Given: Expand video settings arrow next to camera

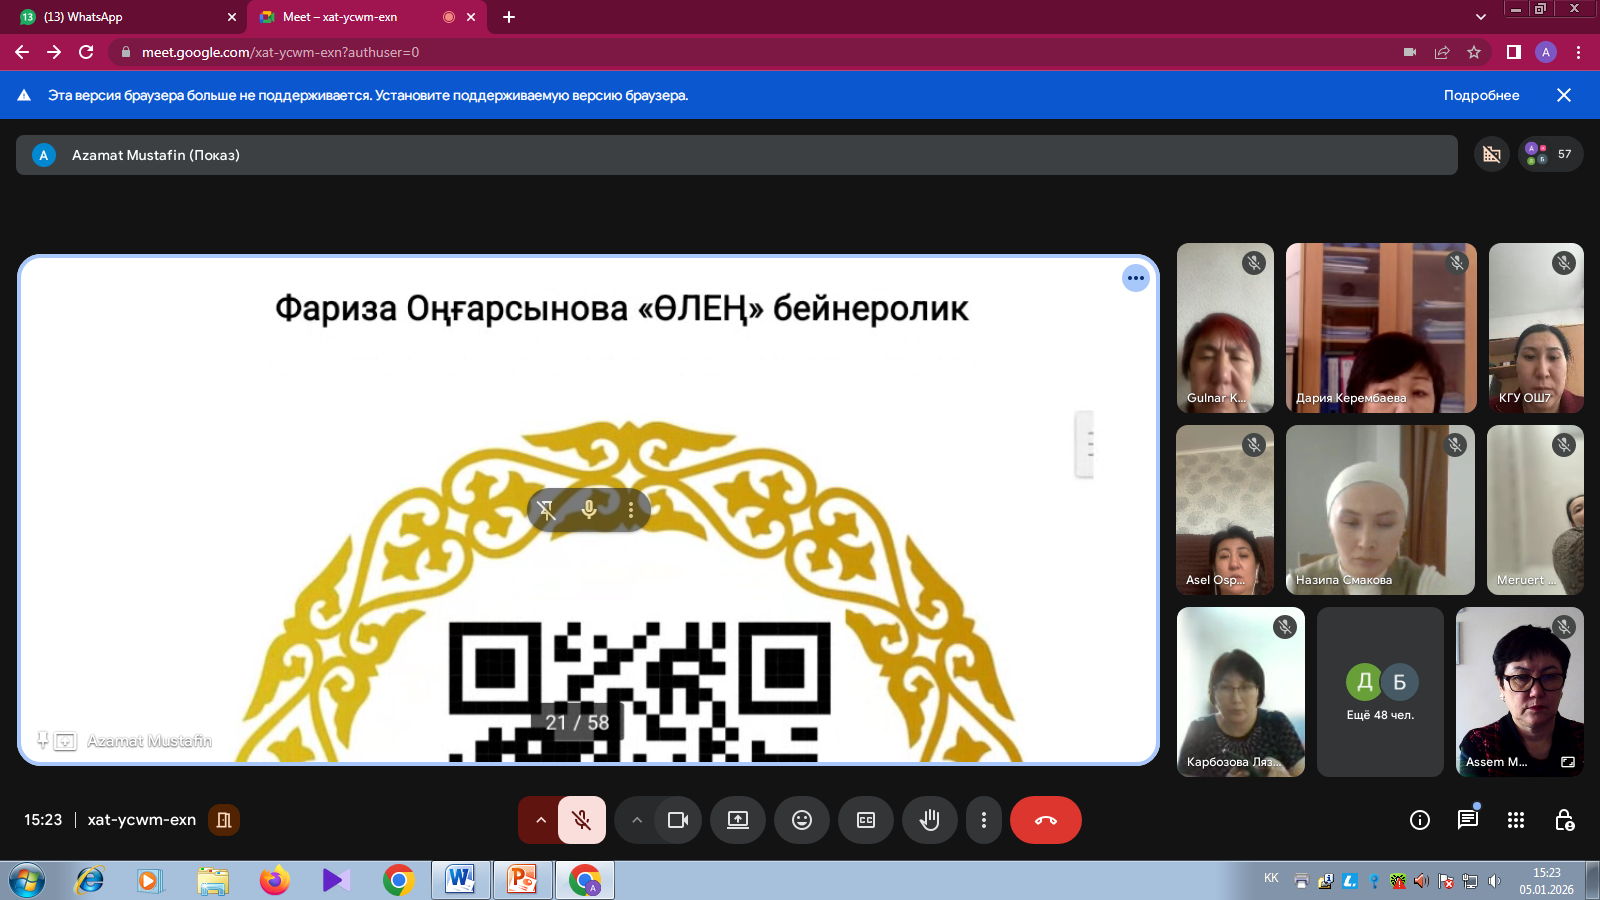Looking at the screenshot, I should tap(636, 820).
